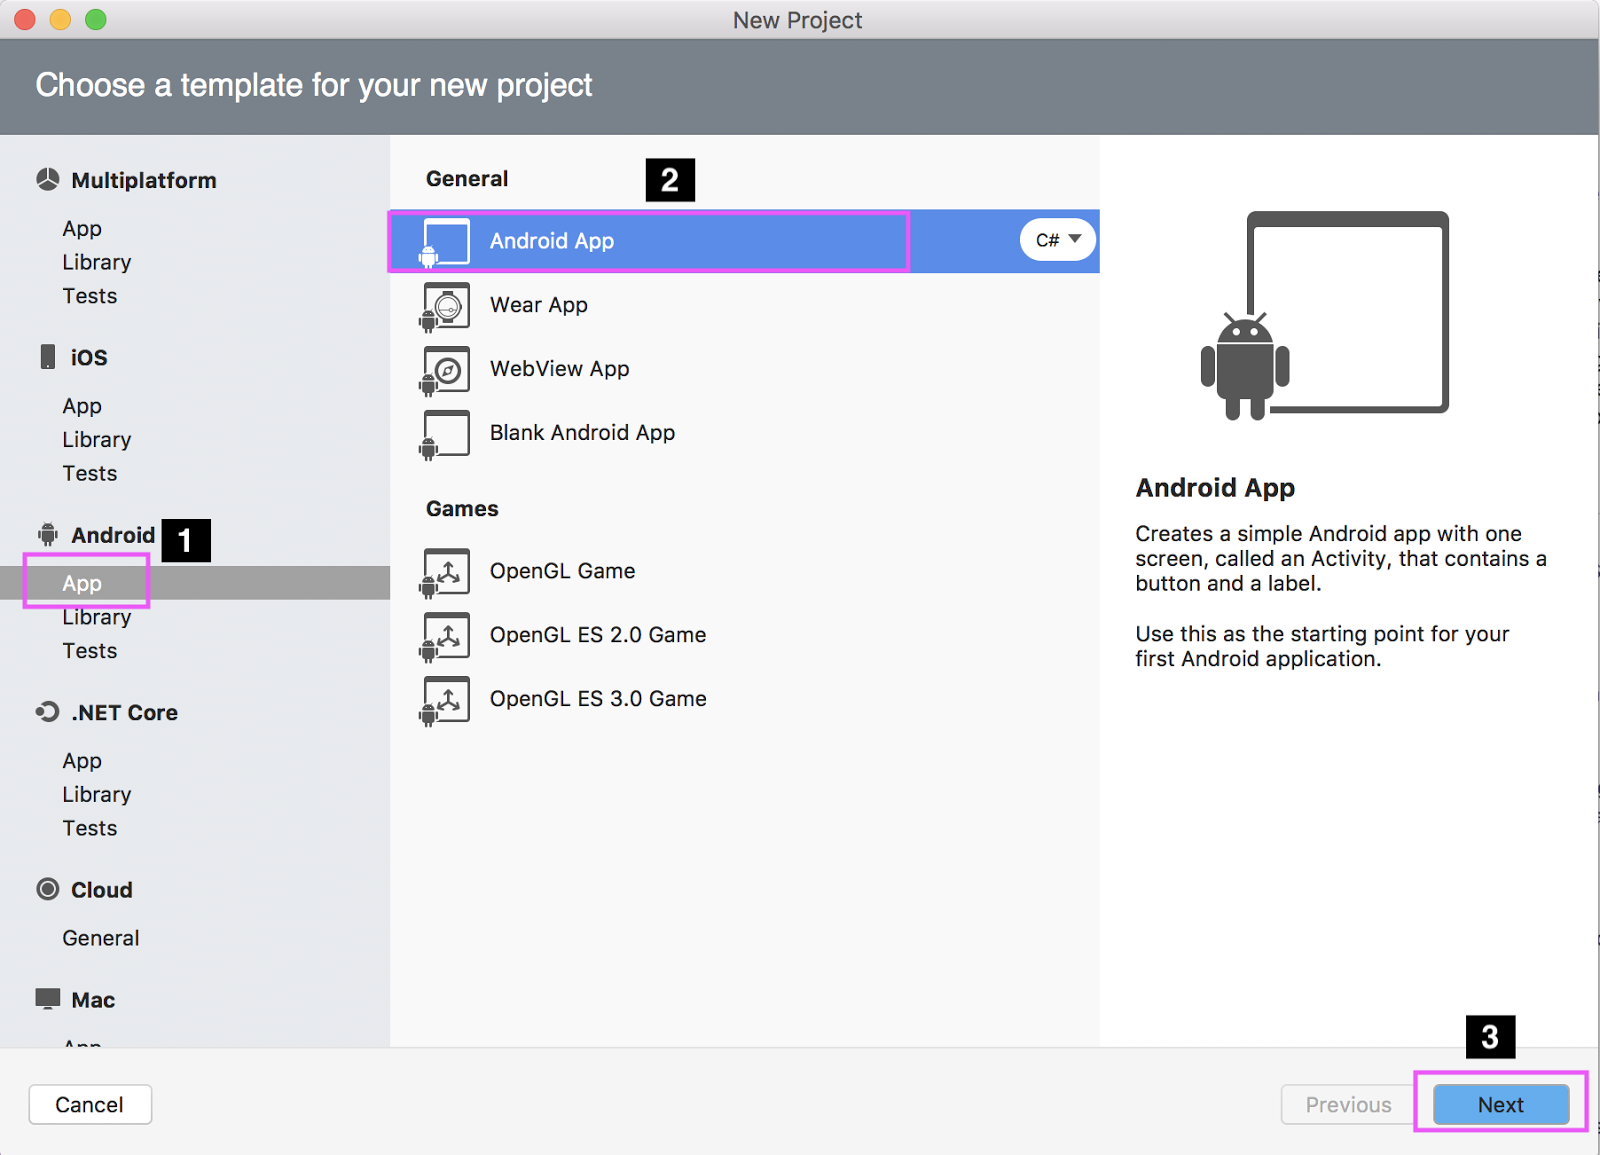
Task: Click the large Android App preview image
Action: pyautogui.click(x=1325, y=315)
